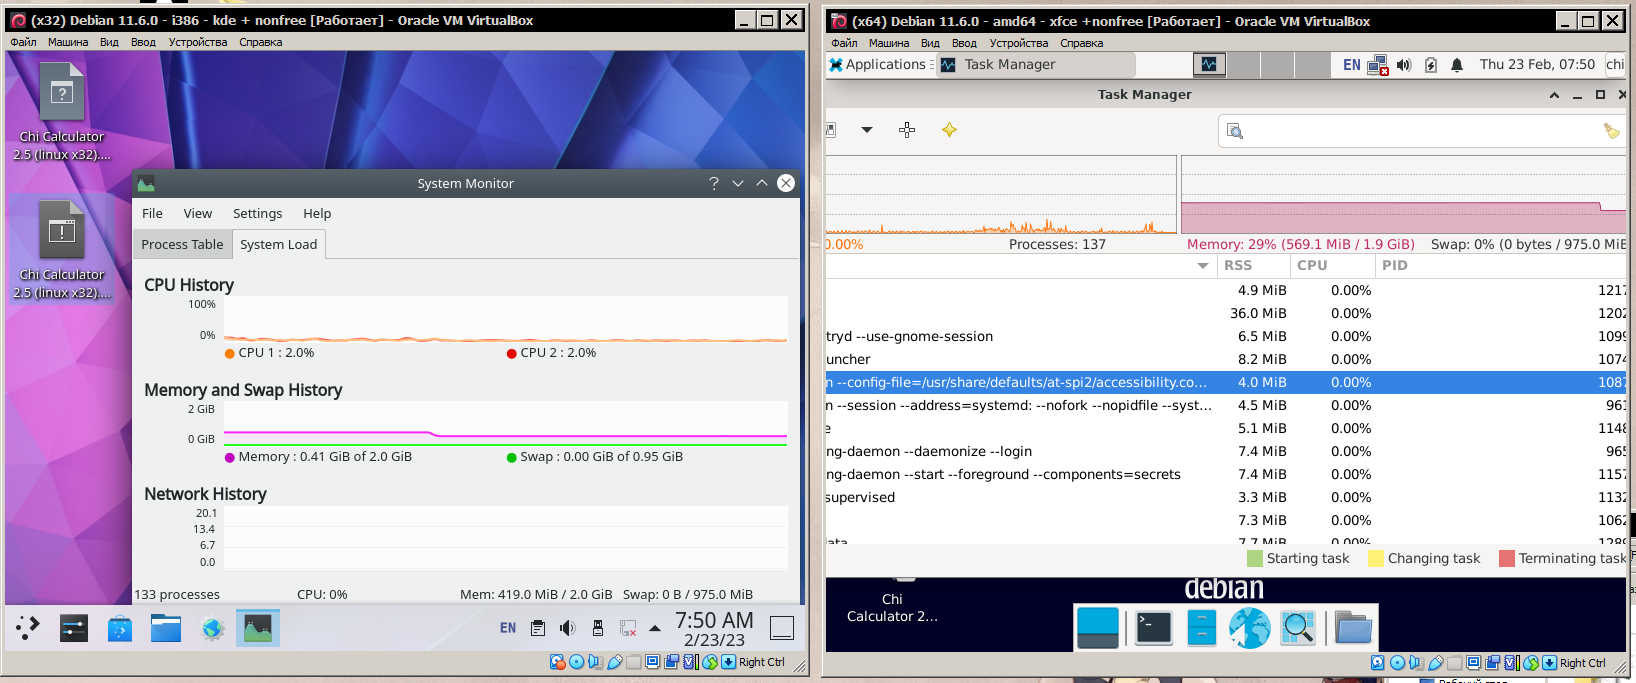Switch to the System Load tab
Screen dimensions: 1636x683
point(278,244)
